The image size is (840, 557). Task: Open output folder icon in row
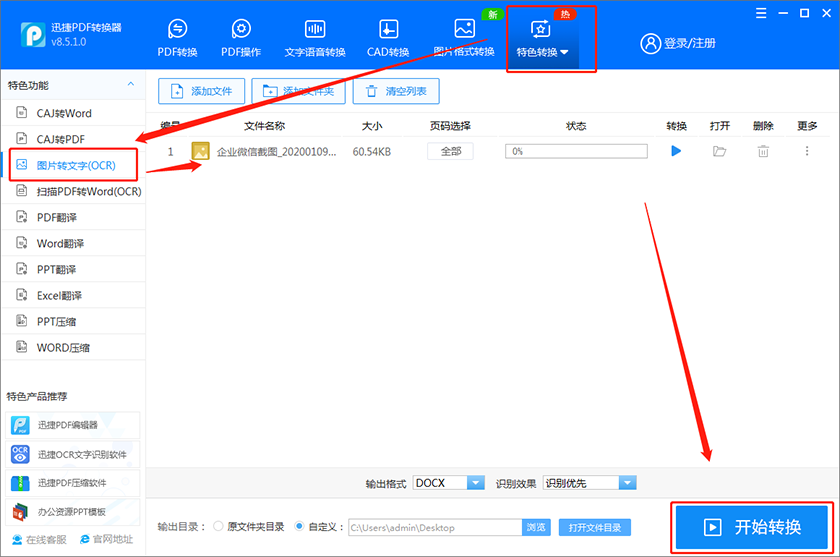(719, 152)
